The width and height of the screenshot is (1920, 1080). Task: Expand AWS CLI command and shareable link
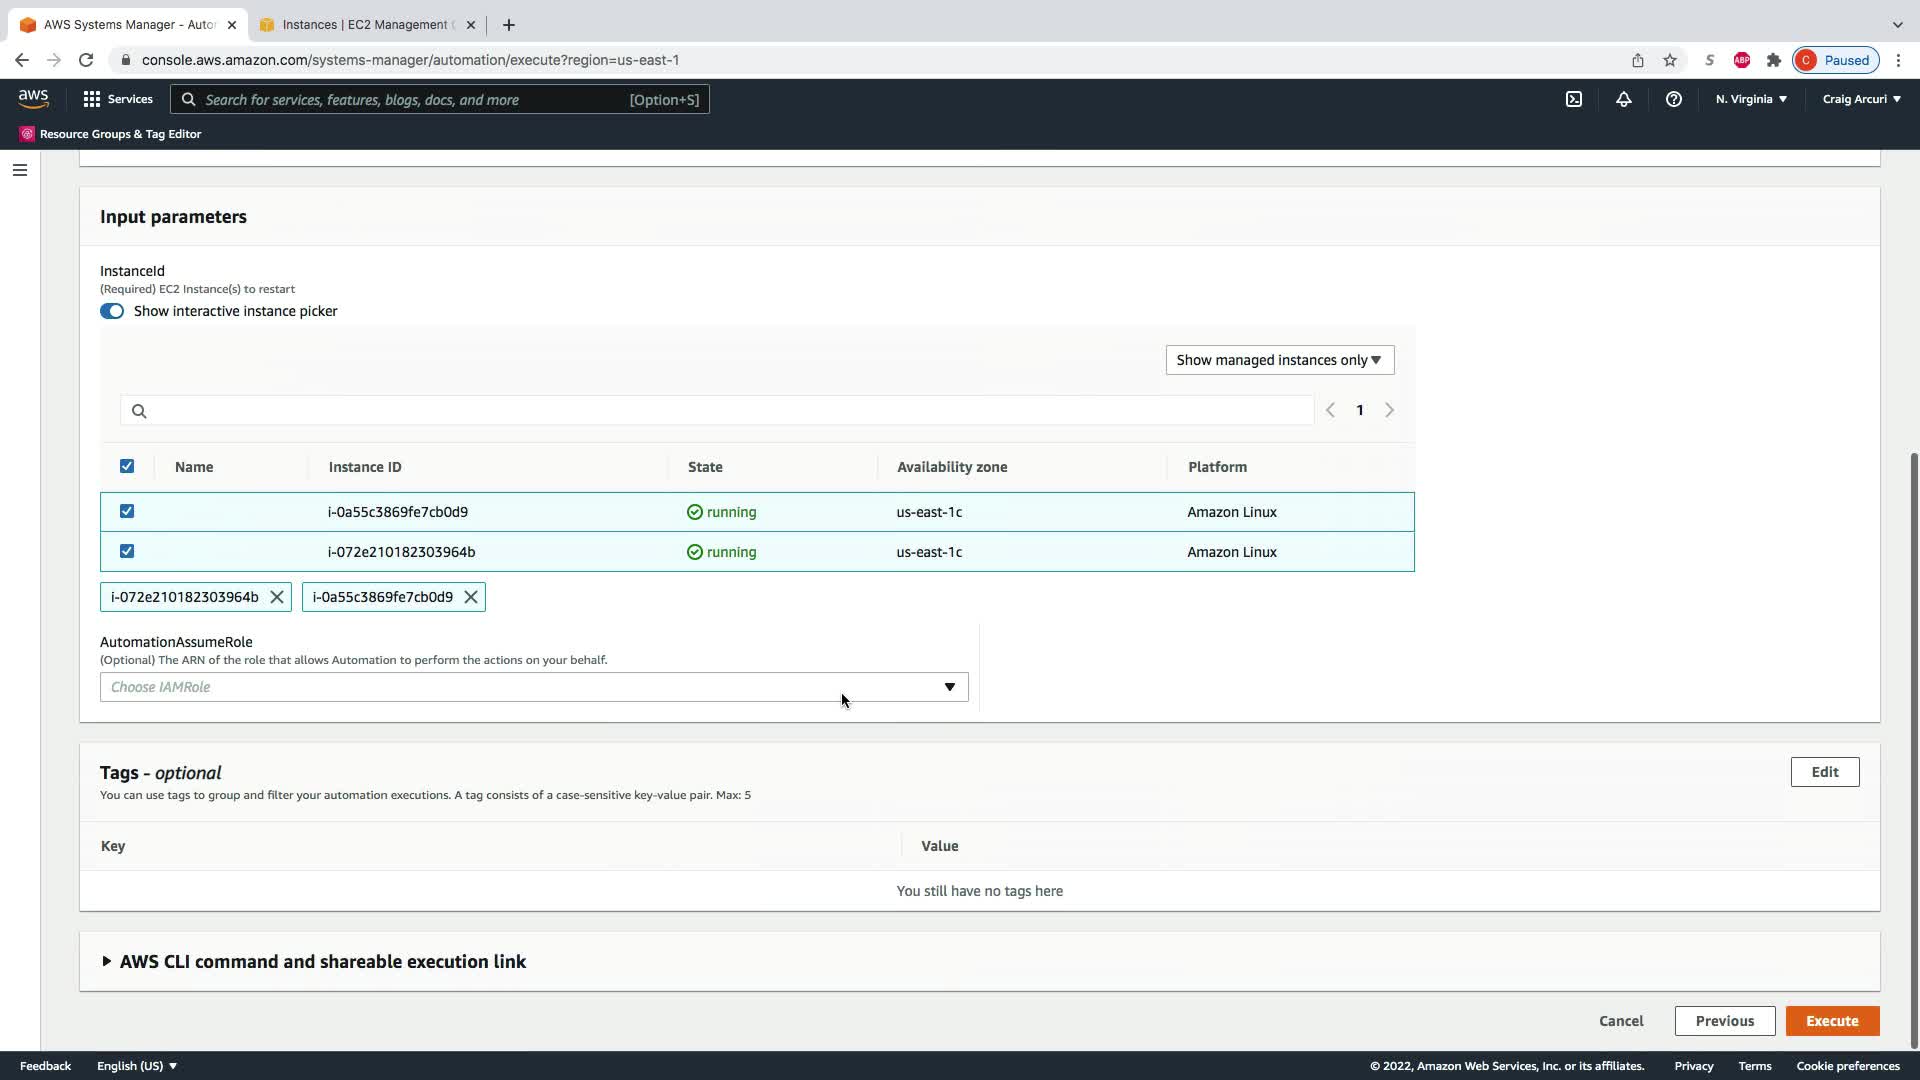click(x=322, y=961)
